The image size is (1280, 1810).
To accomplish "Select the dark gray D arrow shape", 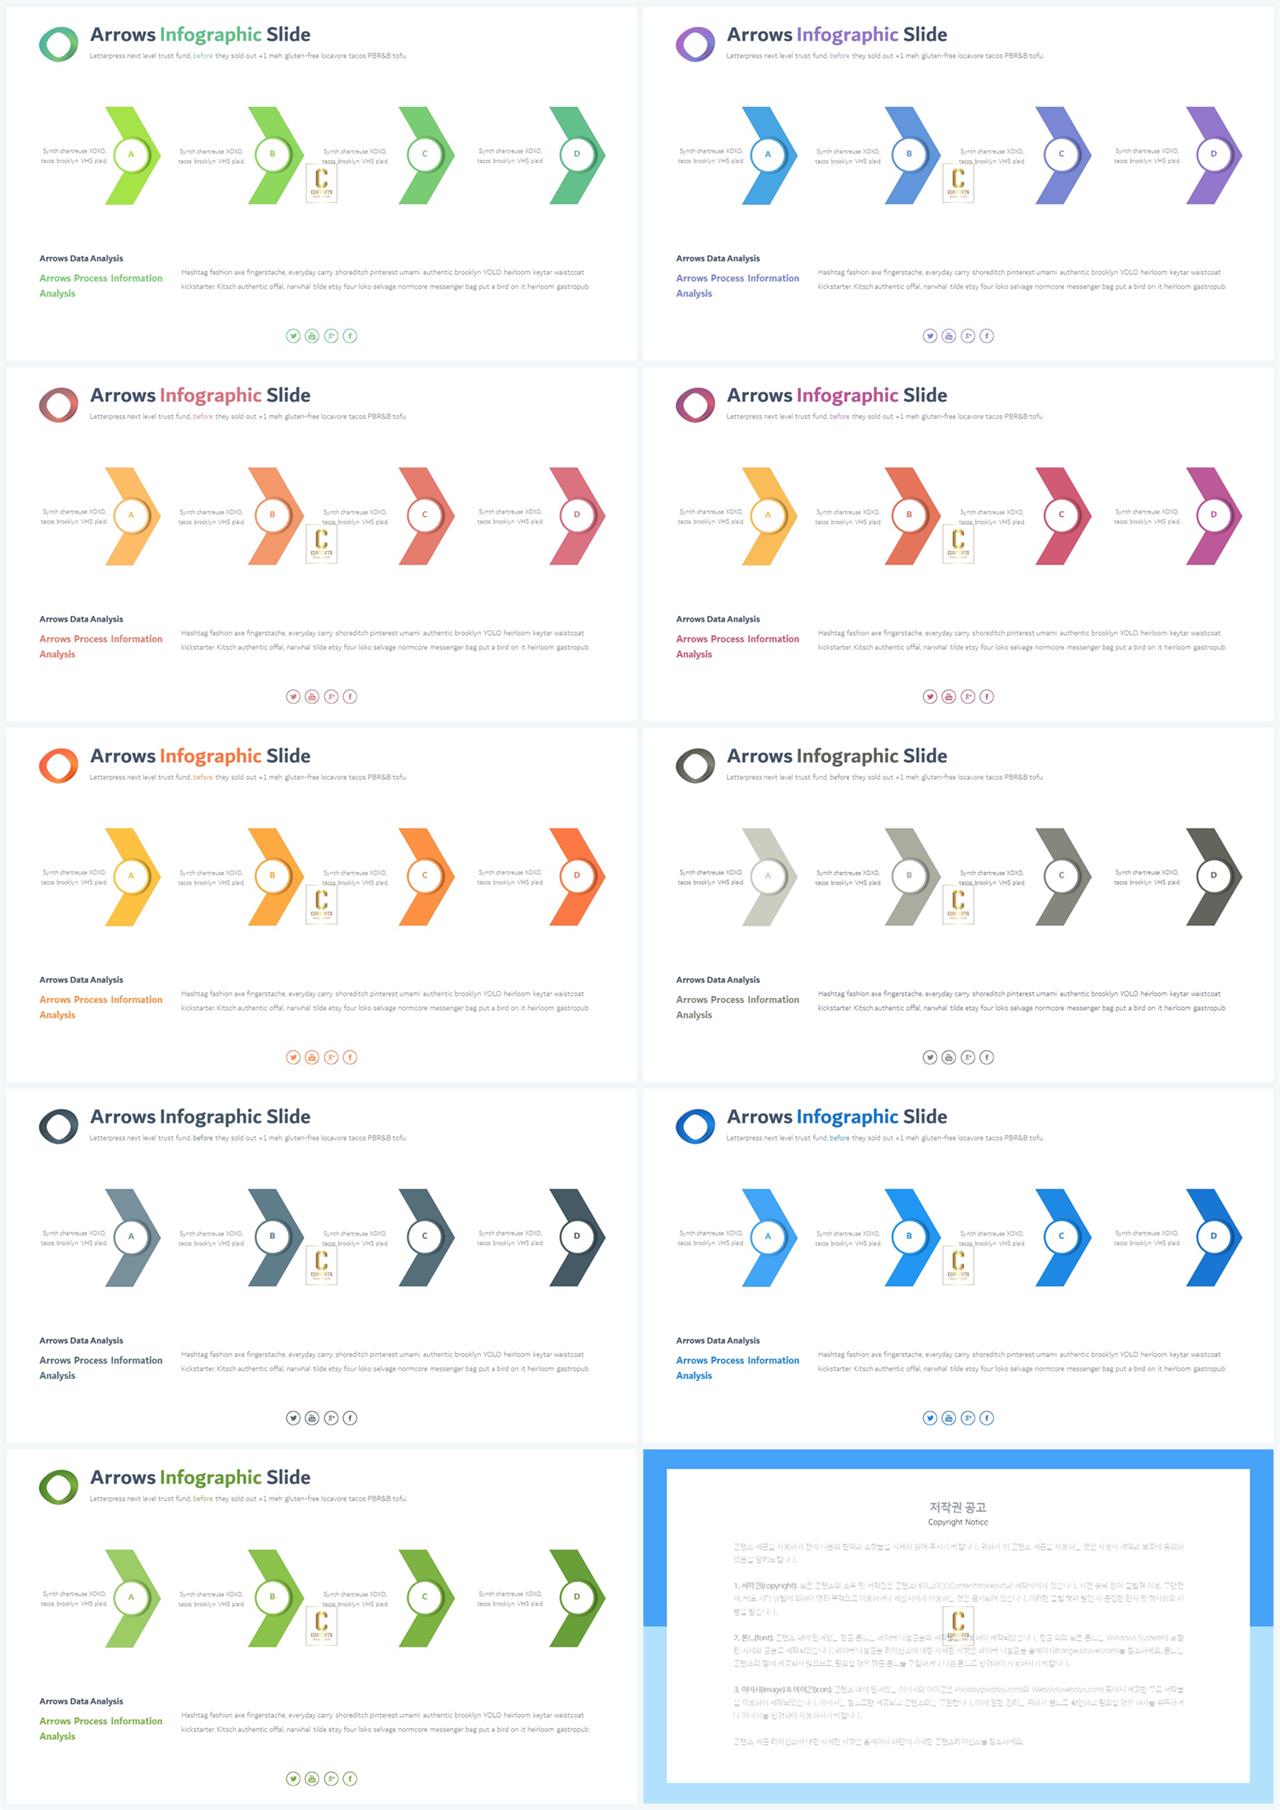I will 1214,877.
